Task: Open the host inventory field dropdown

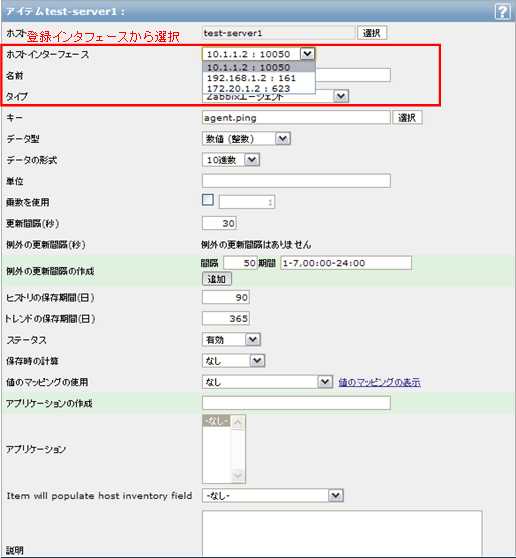Action: 273,496
